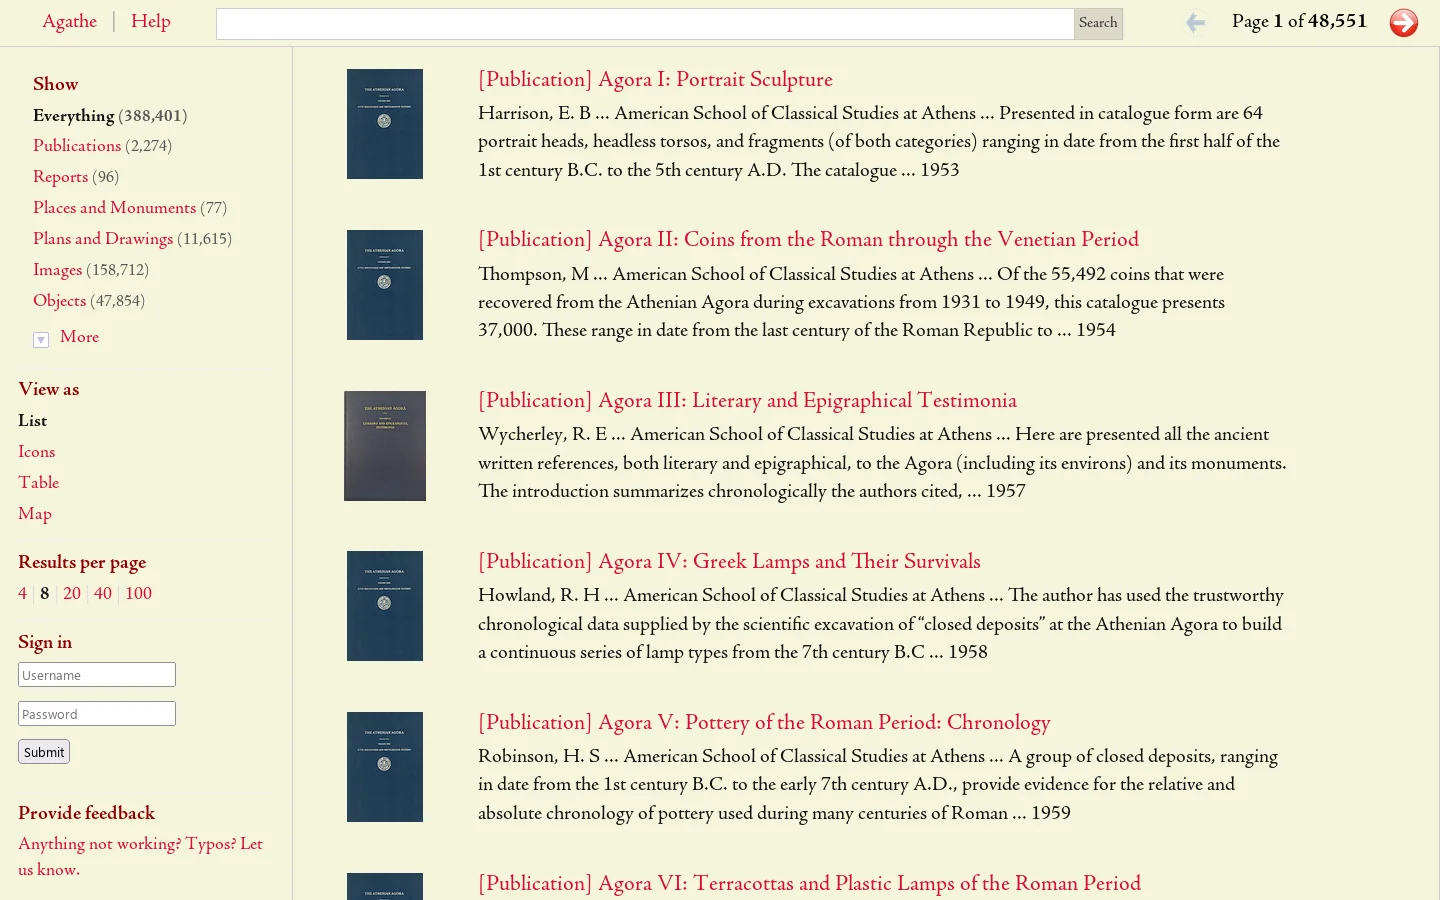Open the More categories link
Image resolution: width=1440 pixels, height=900 pixels.
(x=79, y=337)
